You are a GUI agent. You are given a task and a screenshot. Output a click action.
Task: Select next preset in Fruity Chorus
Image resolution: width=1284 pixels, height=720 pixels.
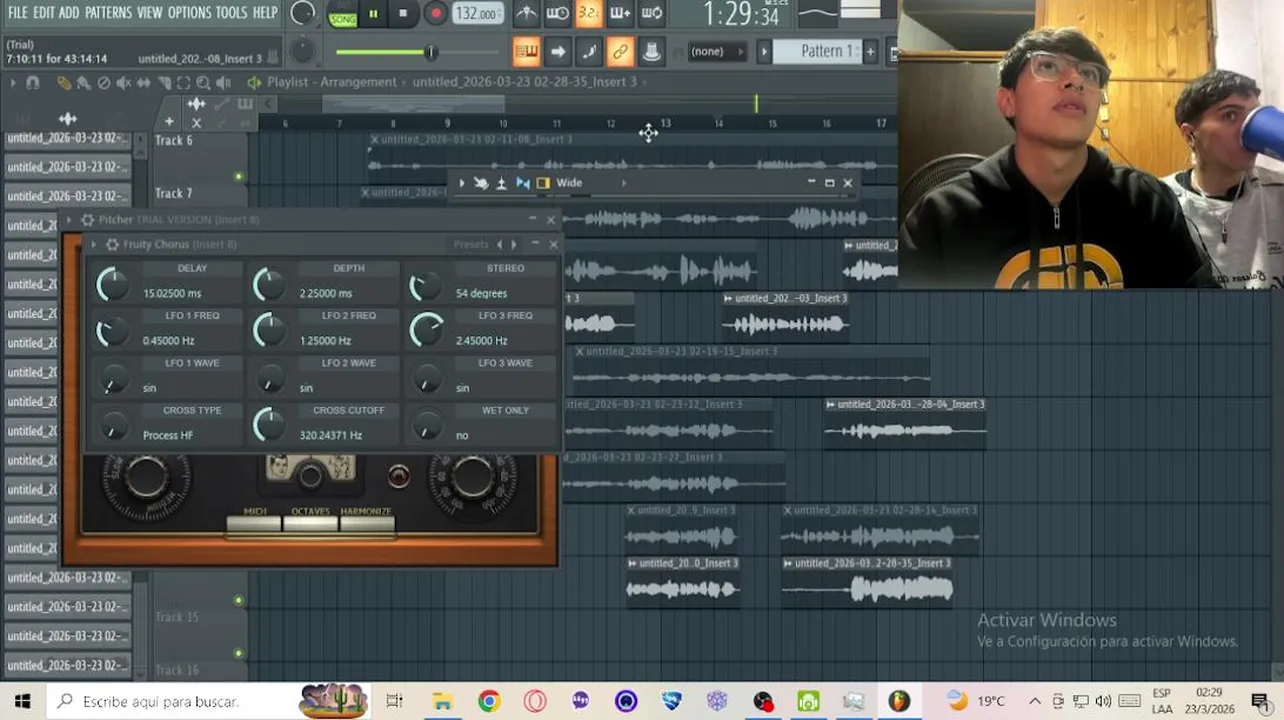[x=514, y=244]
